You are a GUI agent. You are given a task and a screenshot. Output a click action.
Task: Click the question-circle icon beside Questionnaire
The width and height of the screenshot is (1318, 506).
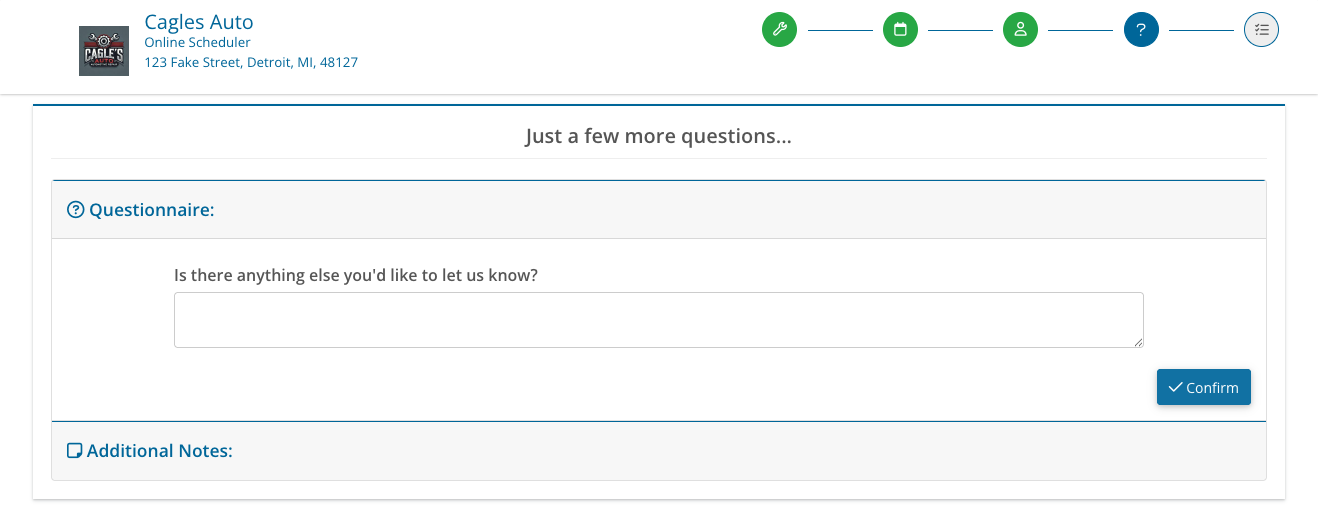point(76,210)
